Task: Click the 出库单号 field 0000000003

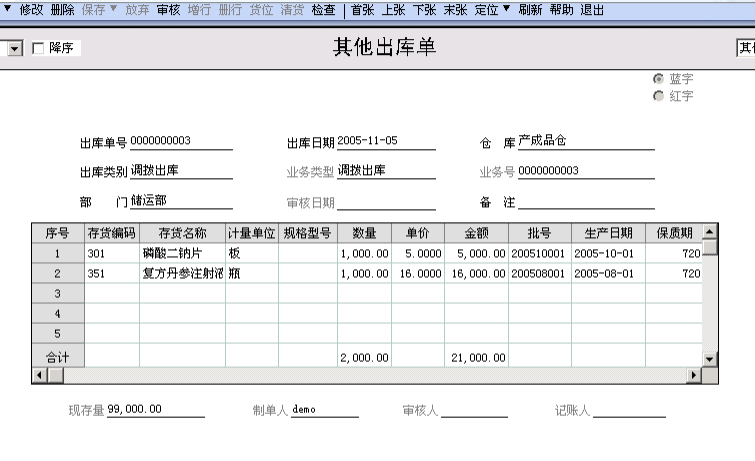Action: [181, 141]
